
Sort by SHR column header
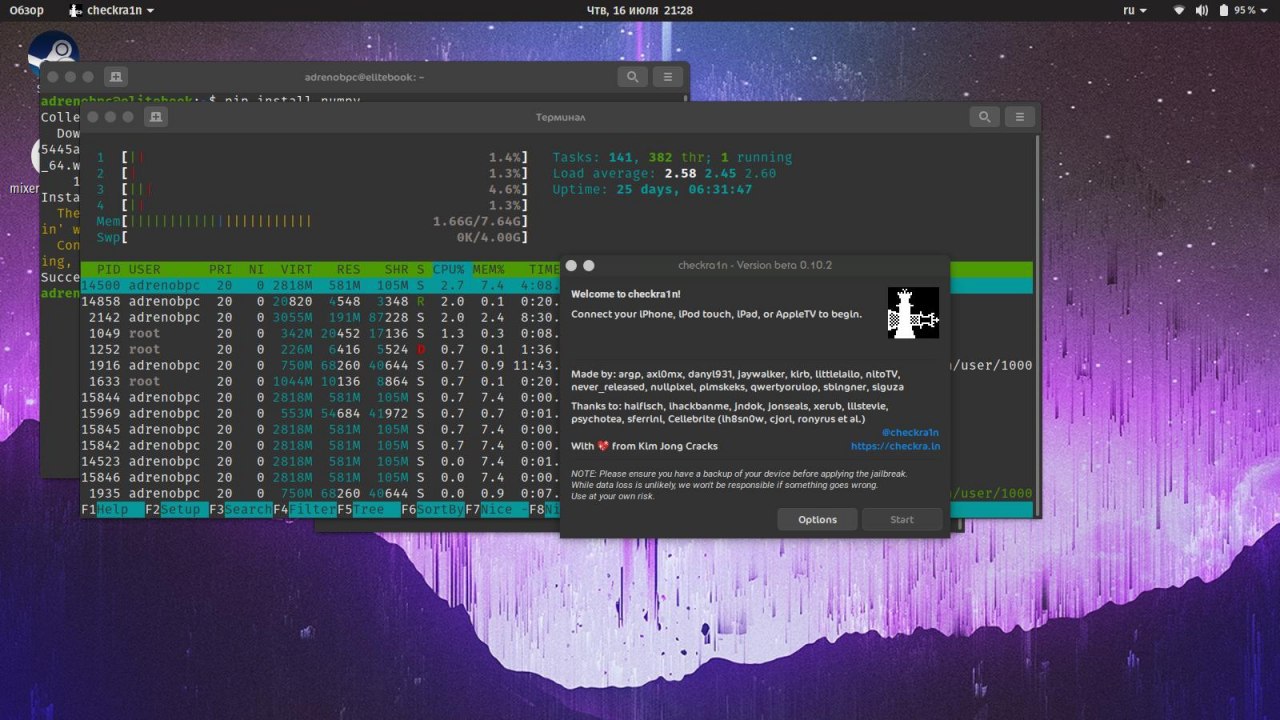click(396, 270)
